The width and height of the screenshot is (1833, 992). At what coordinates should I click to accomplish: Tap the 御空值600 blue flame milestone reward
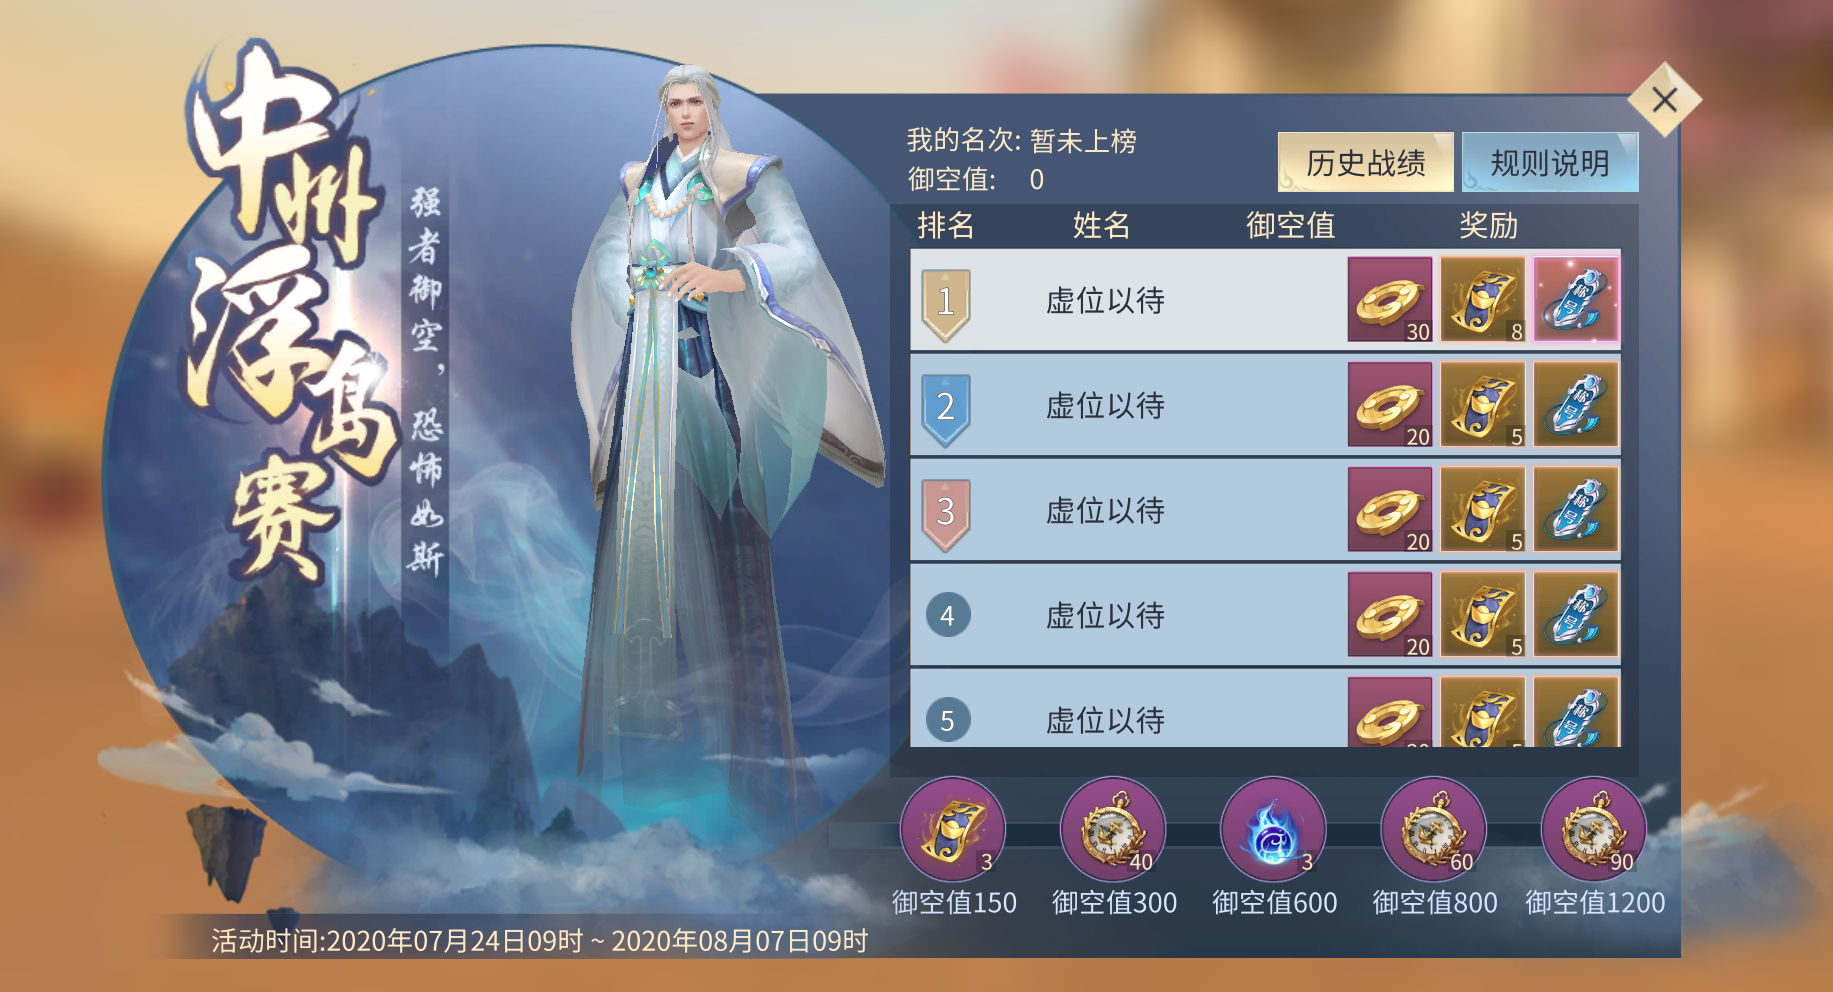(1274, 830)
